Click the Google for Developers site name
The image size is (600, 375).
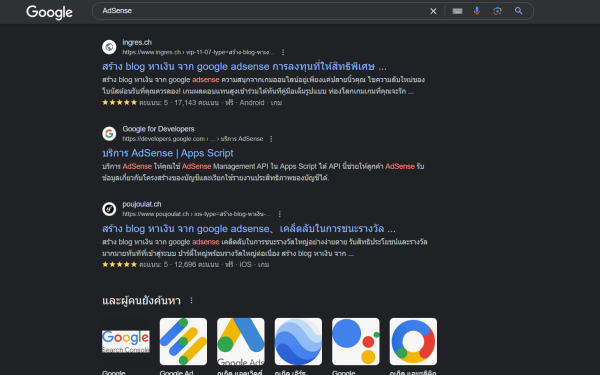coord(158,129)
